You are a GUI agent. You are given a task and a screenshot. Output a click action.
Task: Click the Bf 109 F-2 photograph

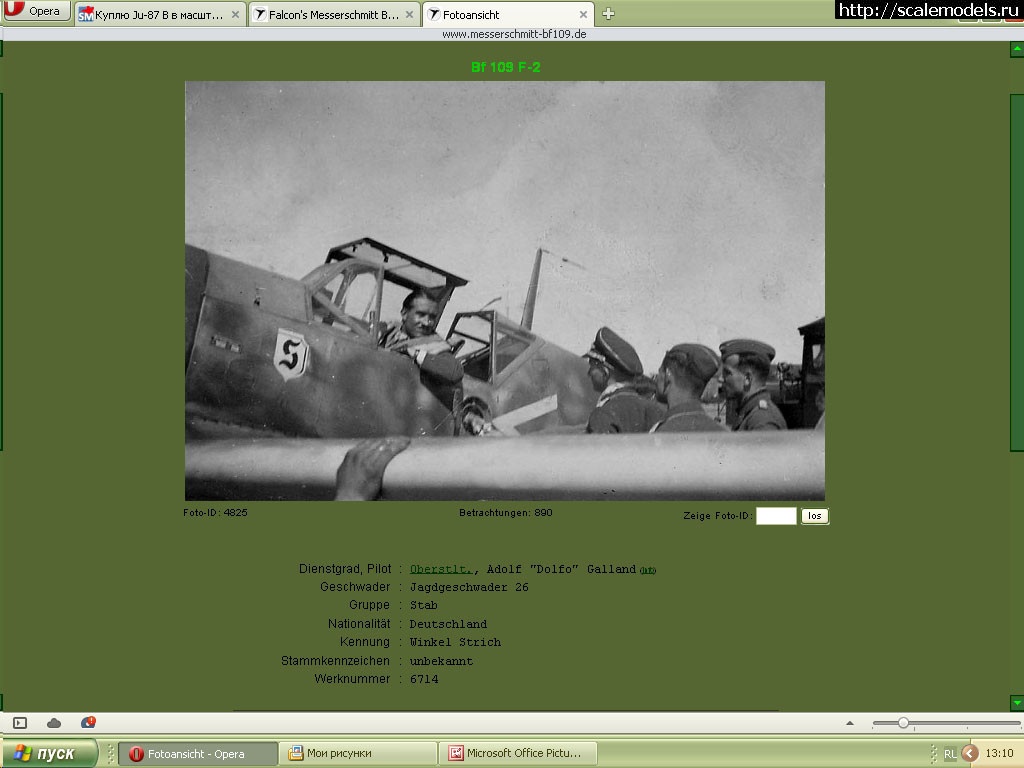(x=504, y=290)
